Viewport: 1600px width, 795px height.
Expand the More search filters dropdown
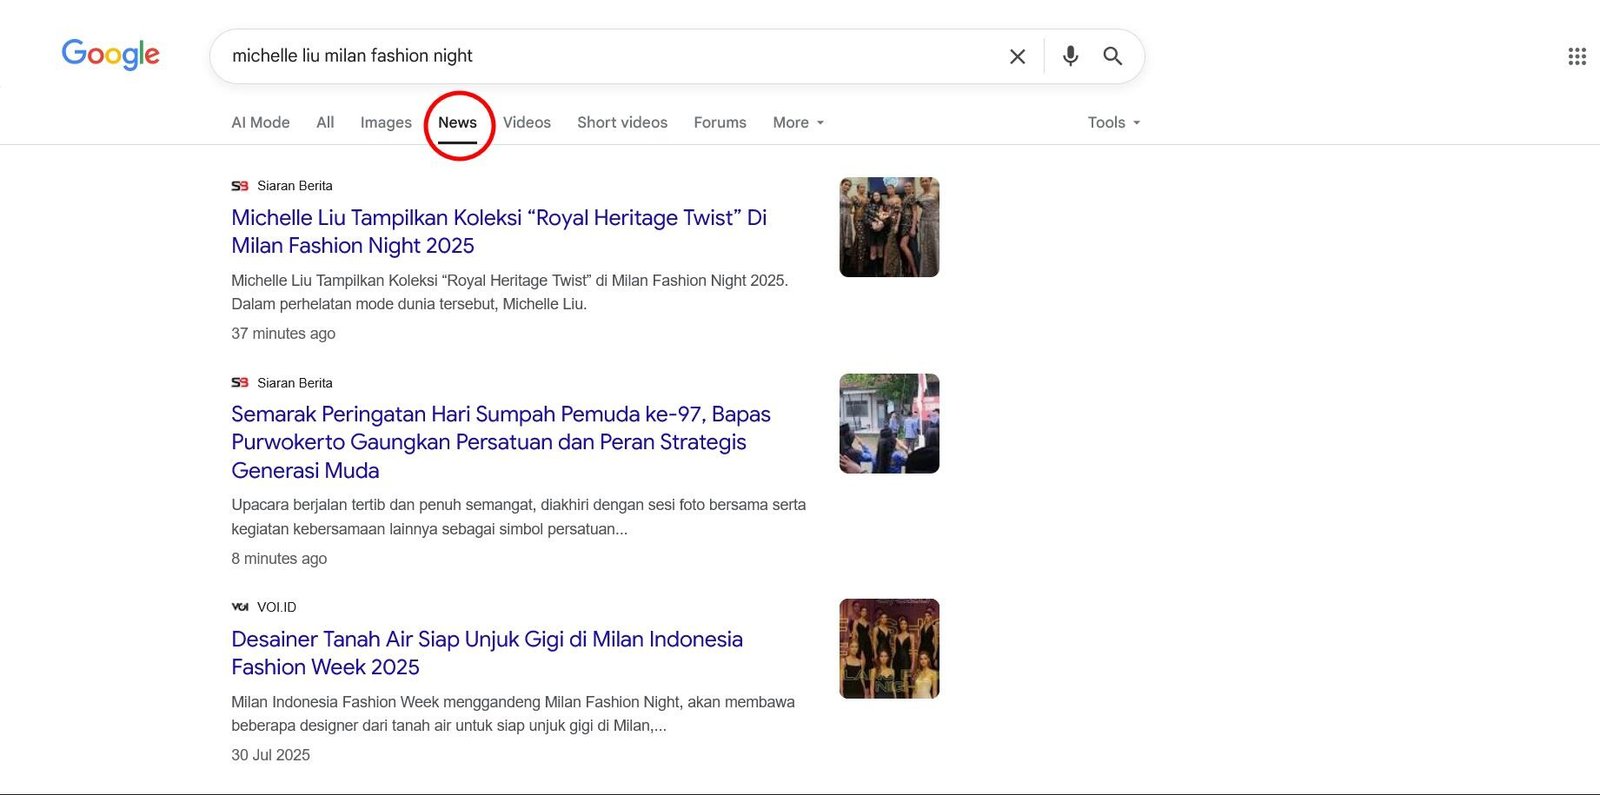pos(798,122)
